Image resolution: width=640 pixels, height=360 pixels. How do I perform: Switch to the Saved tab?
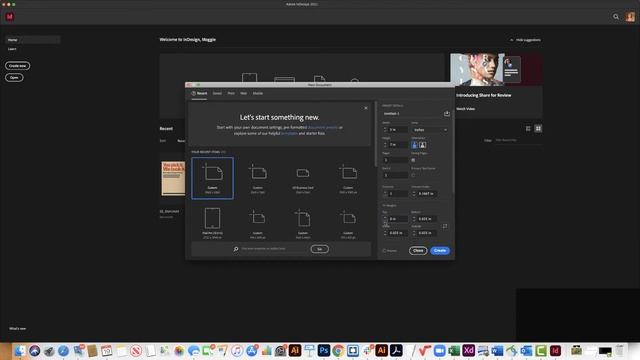[x=217, y=93]
